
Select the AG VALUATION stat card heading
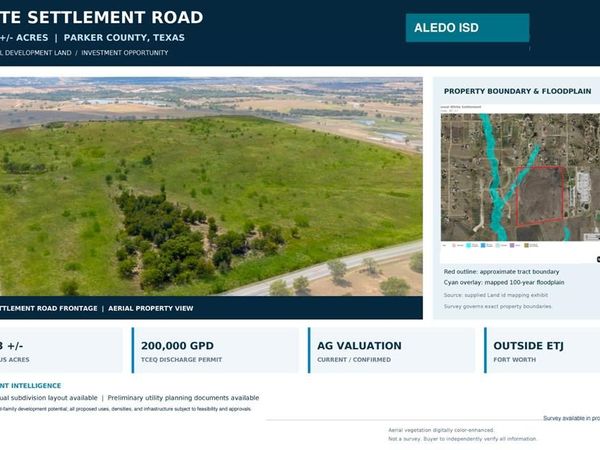point(359,346)
